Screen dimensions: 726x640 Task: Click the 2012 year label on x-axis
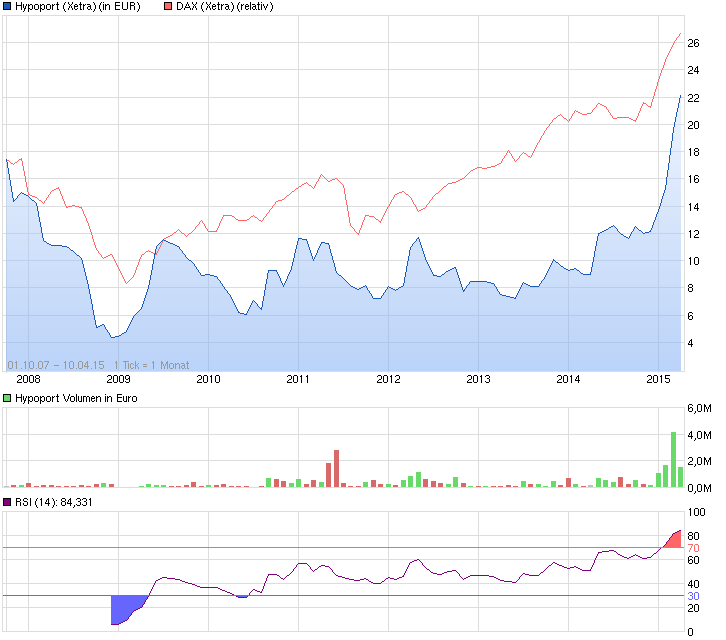point(388,379)
